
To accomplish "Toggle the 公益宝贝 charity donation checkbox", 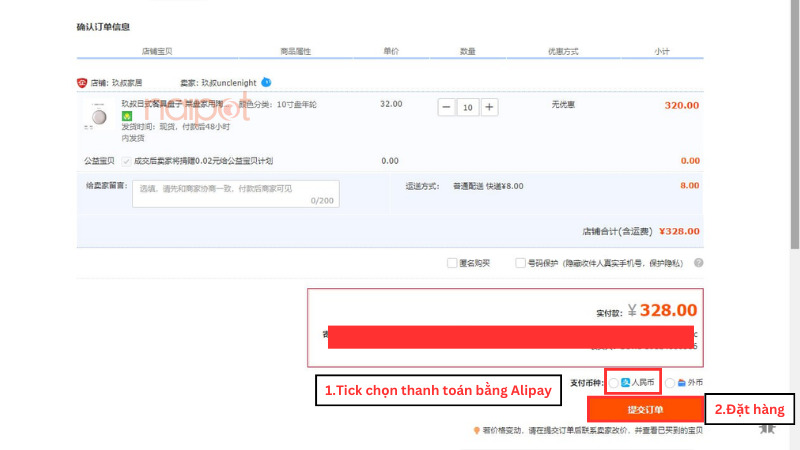I will (x=126, y=161).
